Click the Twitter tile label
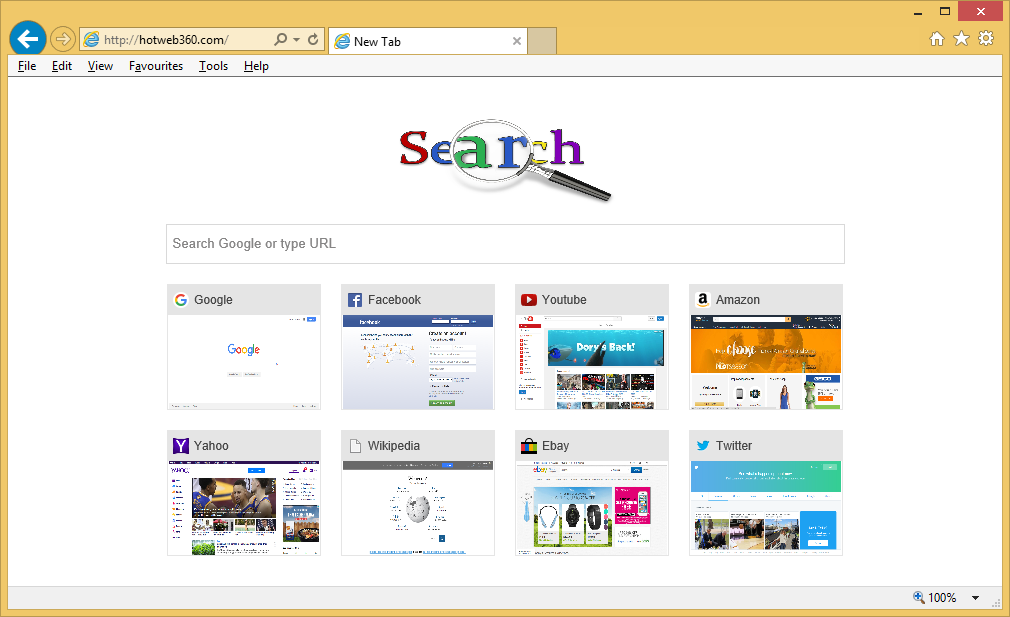 [x=734, y=446]
